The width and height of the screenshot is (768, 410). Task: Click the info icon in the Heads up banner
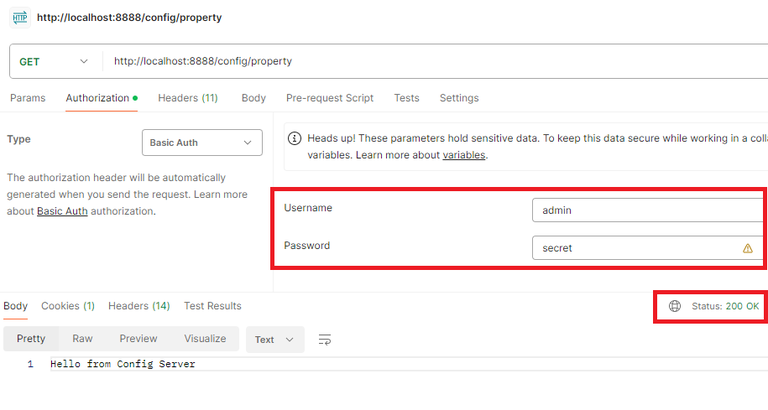pos(295,138)
